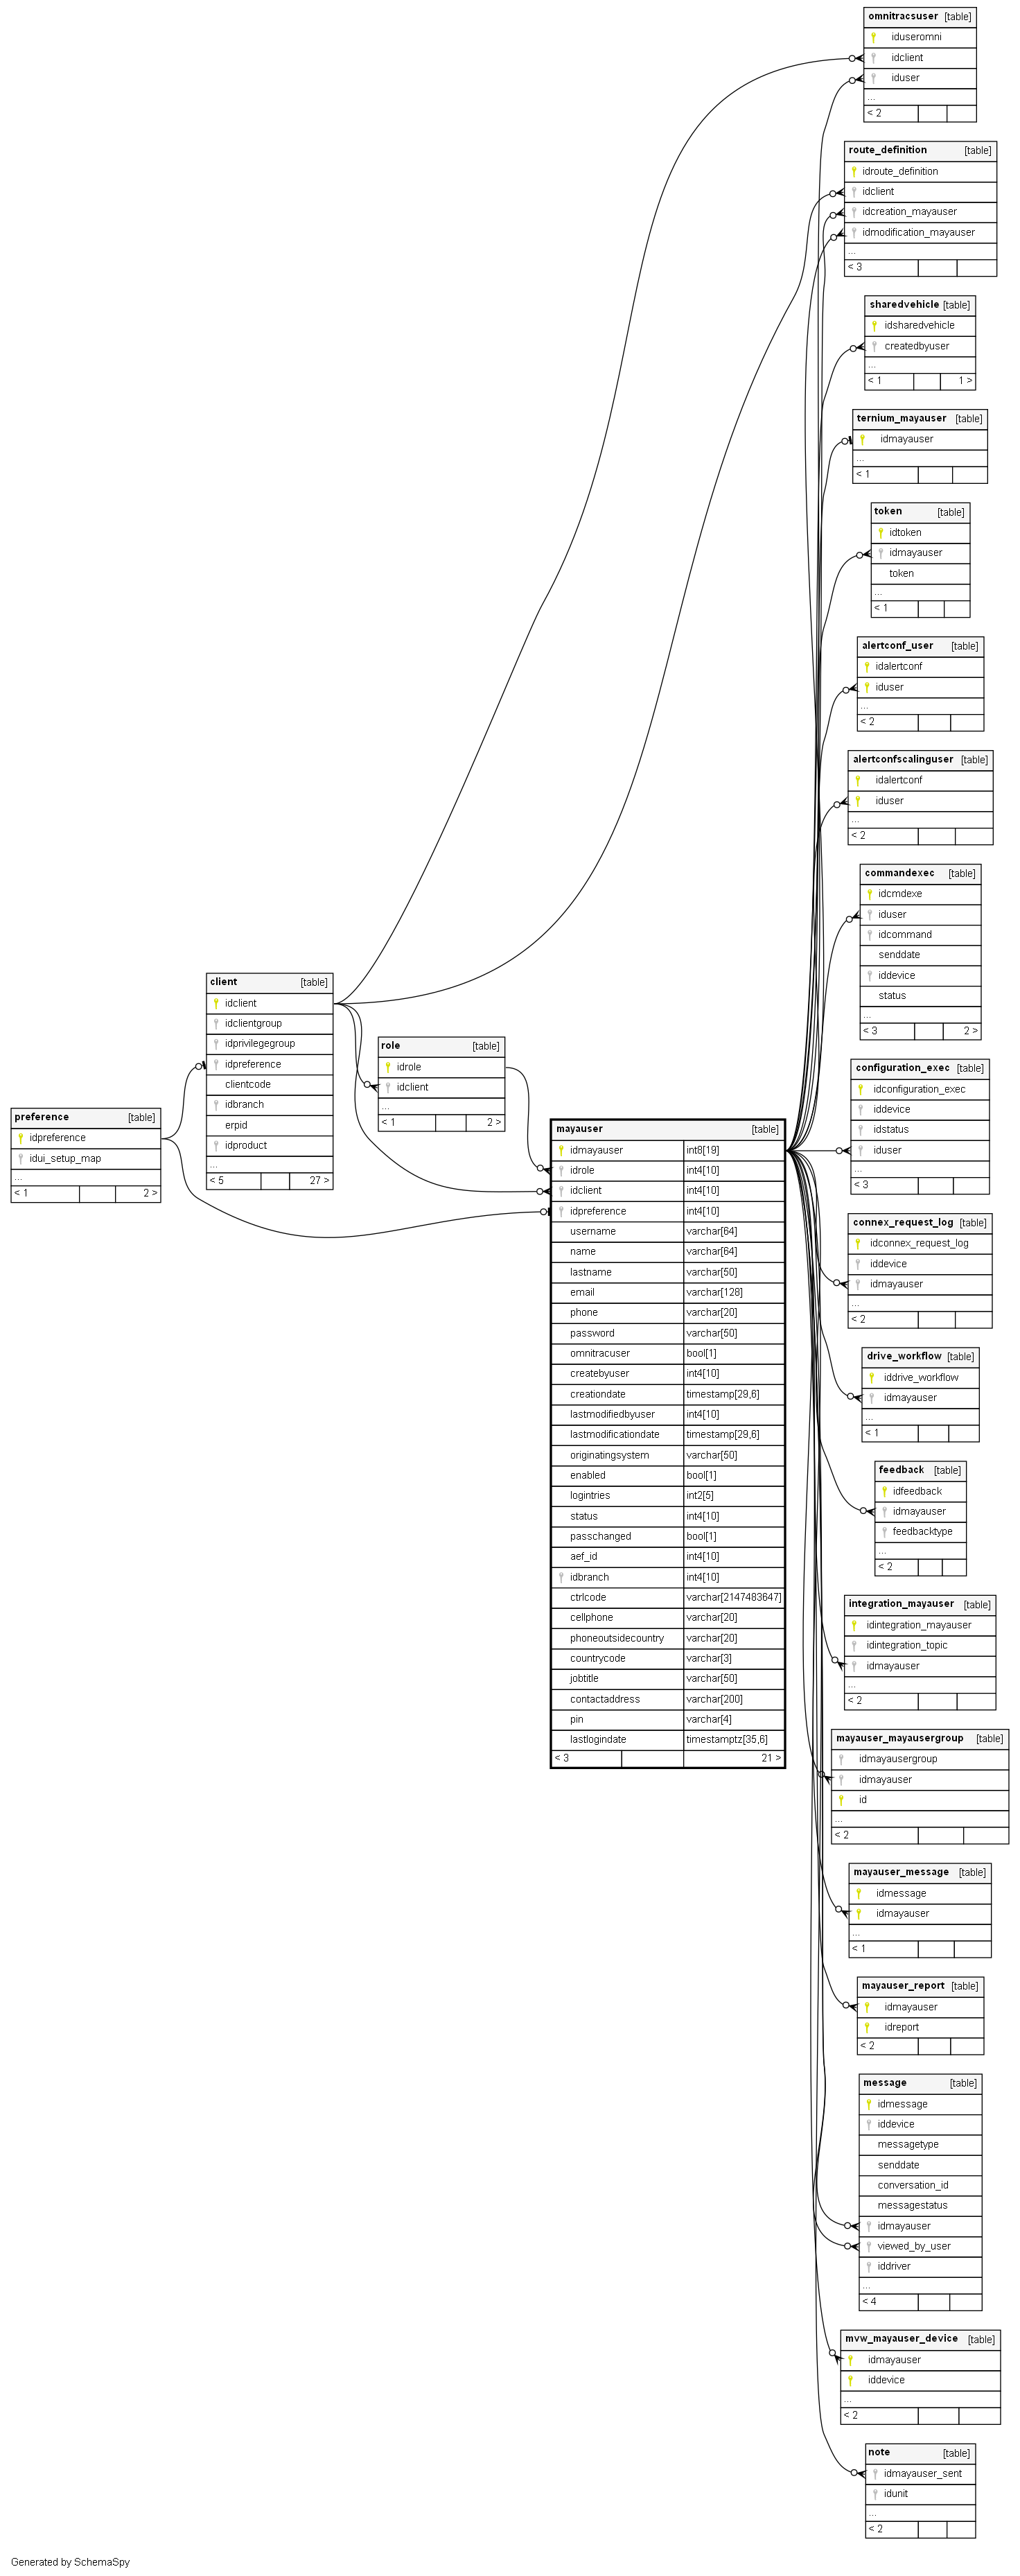Viewport: 1020px width, 2576px height.
Task: Open the mayauser_mayausergroup table header
Action: [899, 1738]
